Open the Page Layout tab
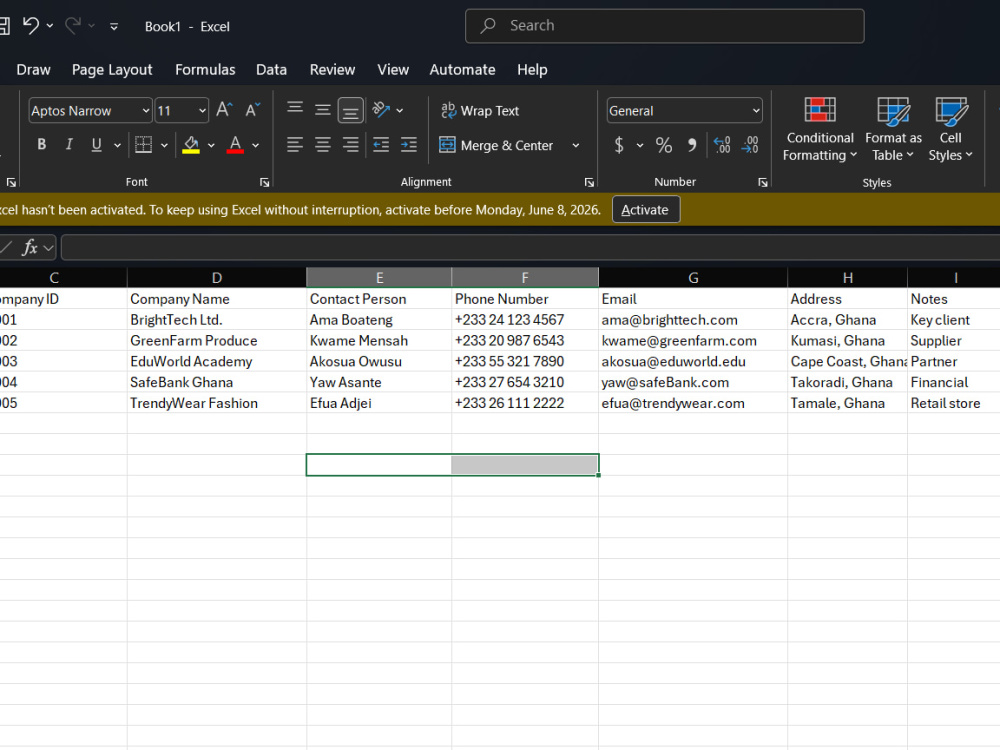This screenshot has width=1000, height=750. [x=112, y=70]
